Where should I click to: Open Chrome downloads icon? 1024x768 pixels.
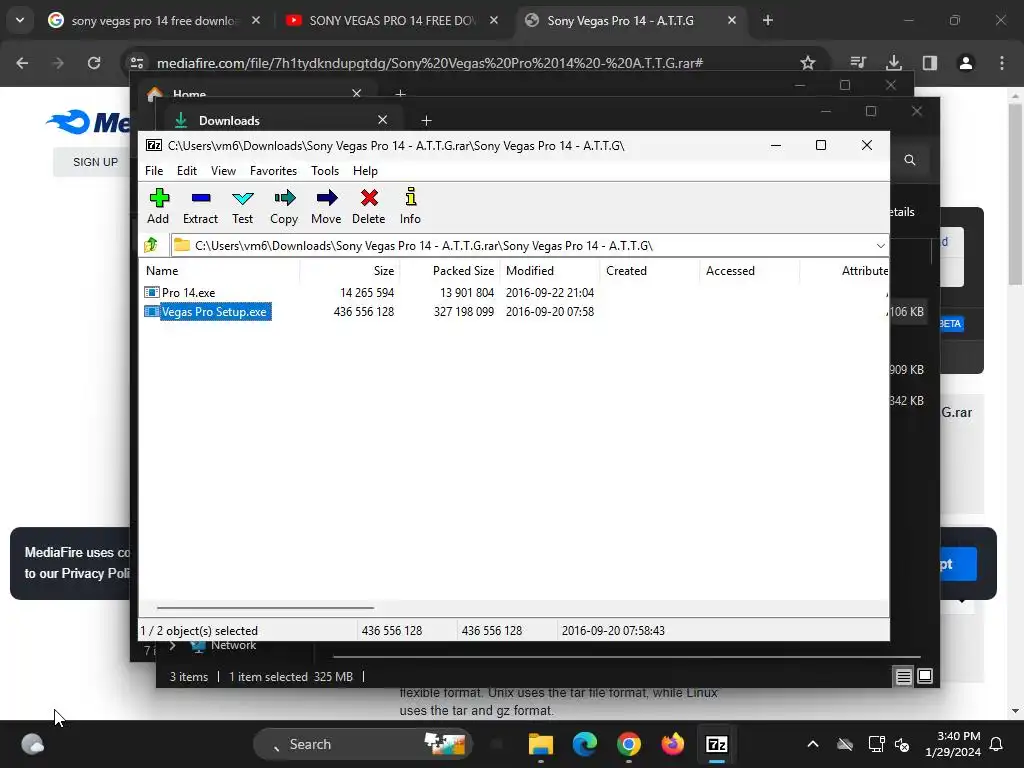(894, 63)
